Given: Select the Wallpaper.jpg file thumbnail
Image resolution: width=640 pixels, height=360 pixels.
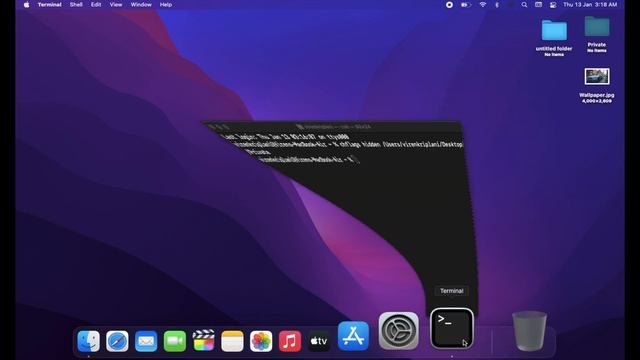Looking at the screenshot, I should [597, 76].
